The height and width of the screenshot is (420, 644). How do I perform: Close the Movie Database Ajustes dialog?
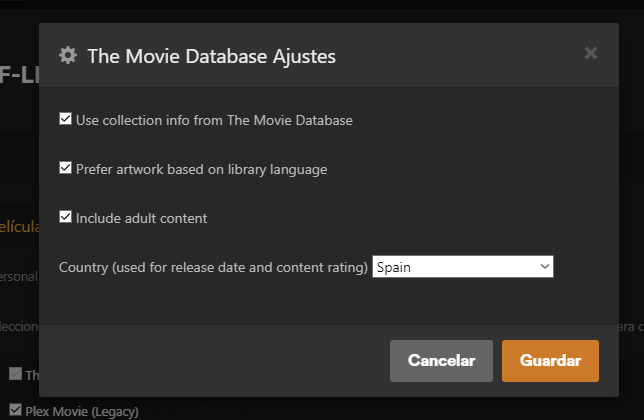(x=591, y=53)
